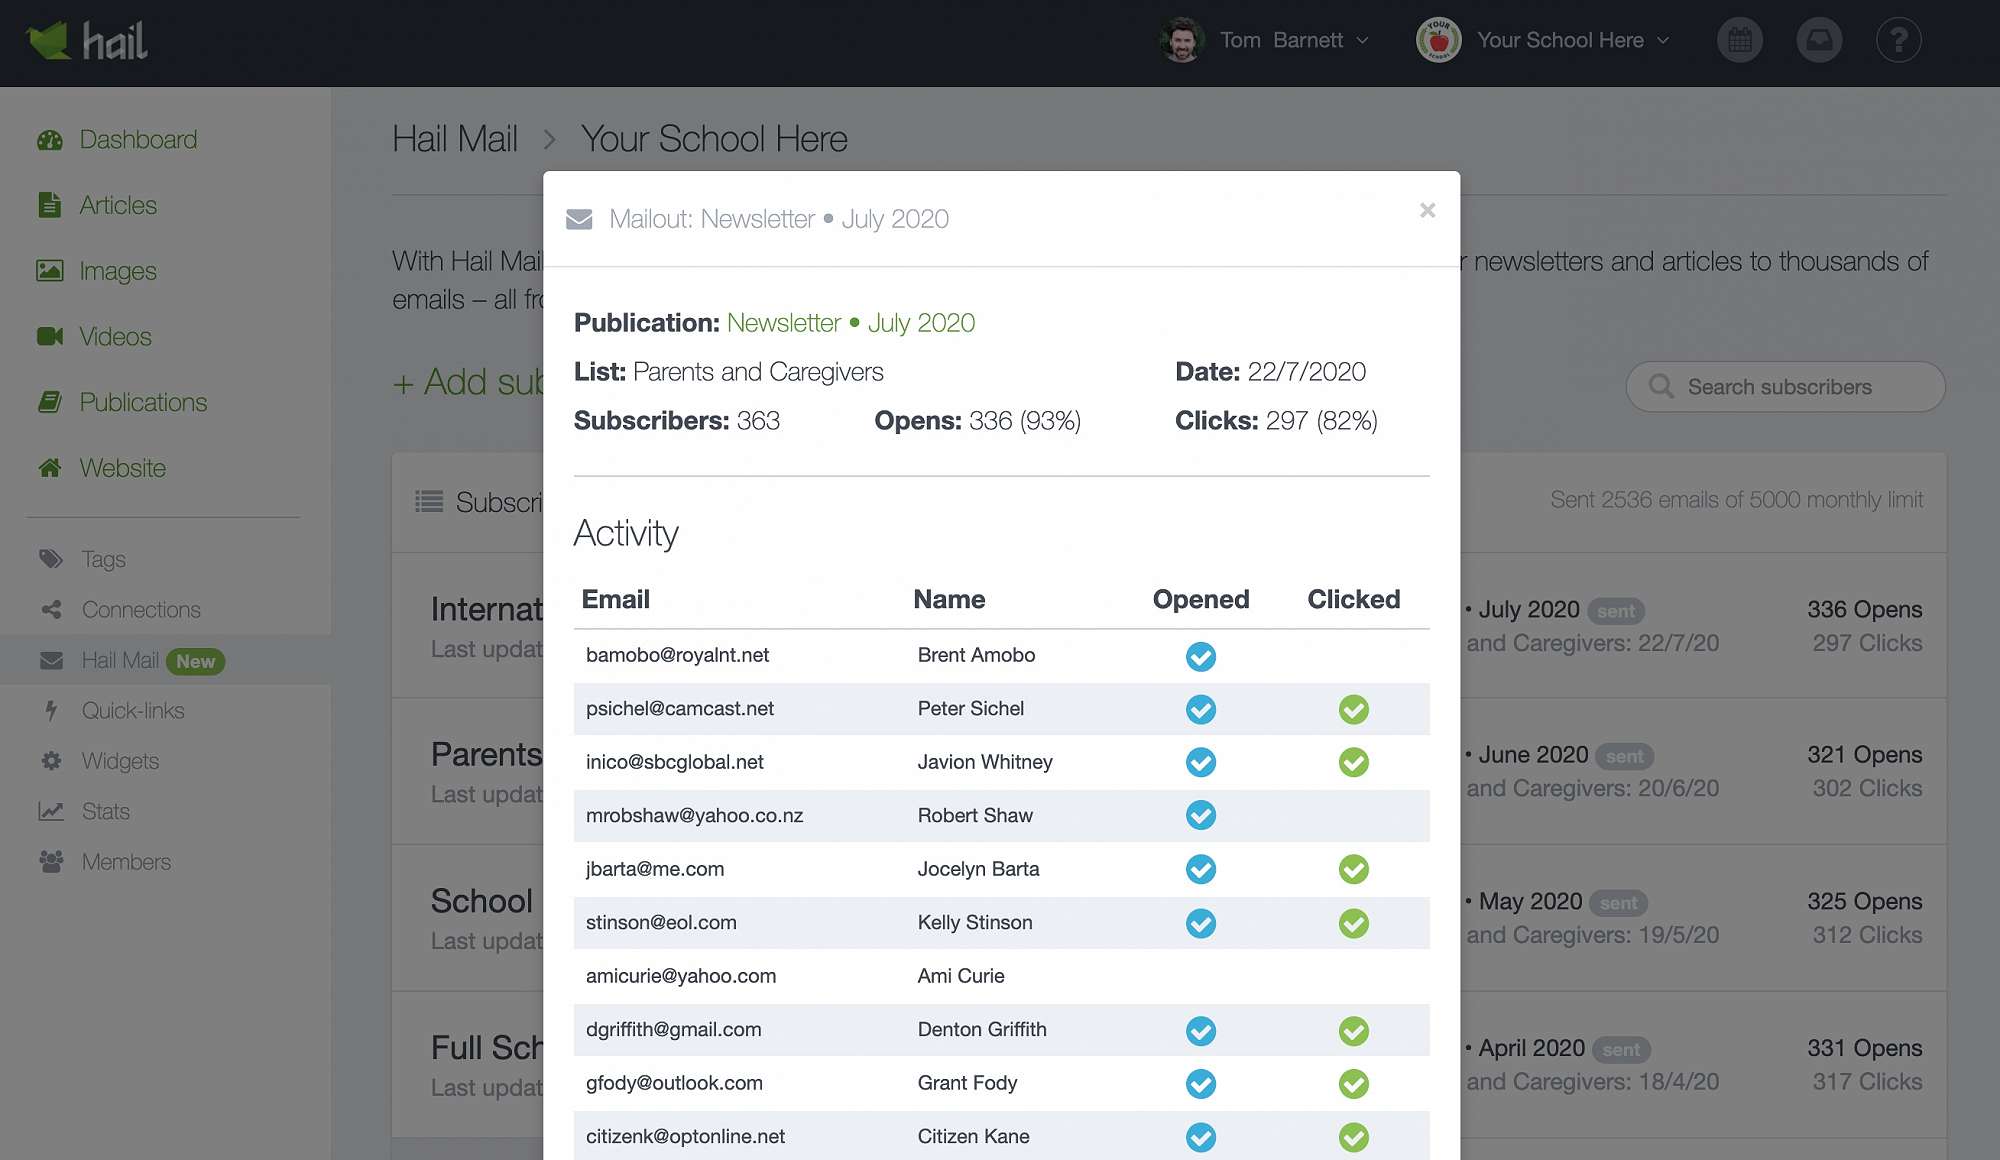Click the Dashboard gauge icon in sidebar

pyautogui.click(x=50, y=140)
